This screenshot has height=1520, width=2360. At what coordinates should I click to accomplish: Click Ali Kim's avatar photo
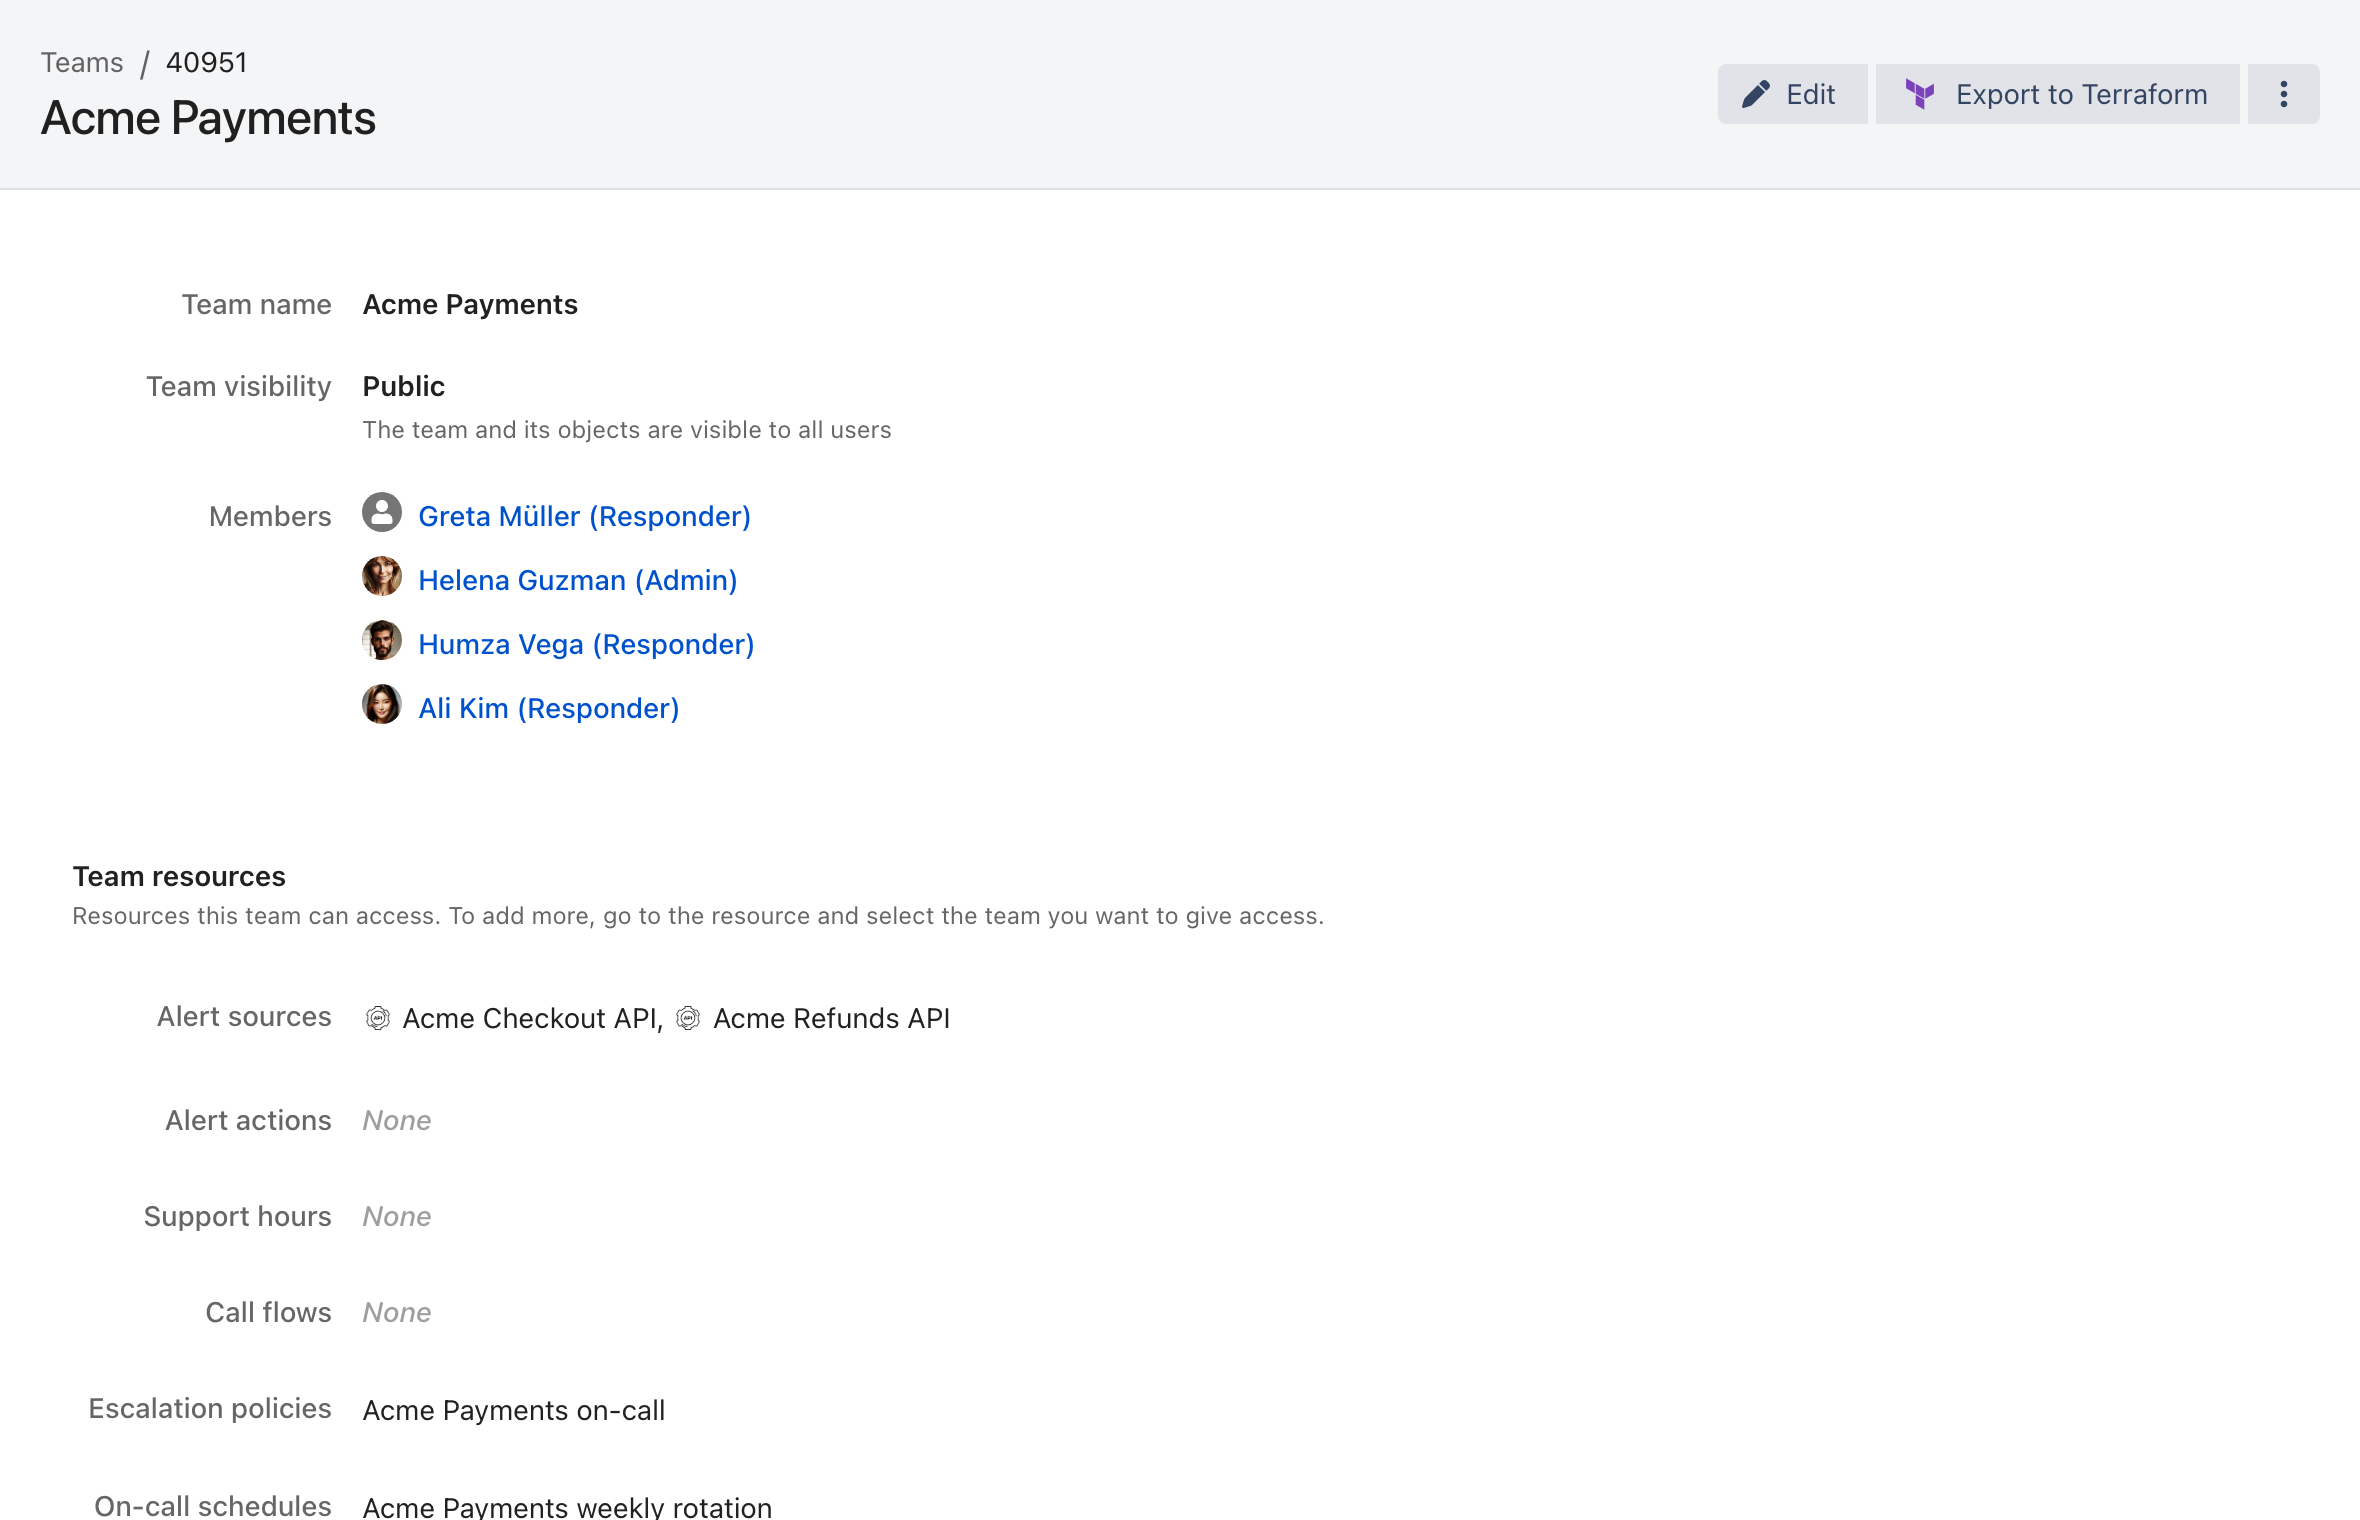[x=382, y=704]
